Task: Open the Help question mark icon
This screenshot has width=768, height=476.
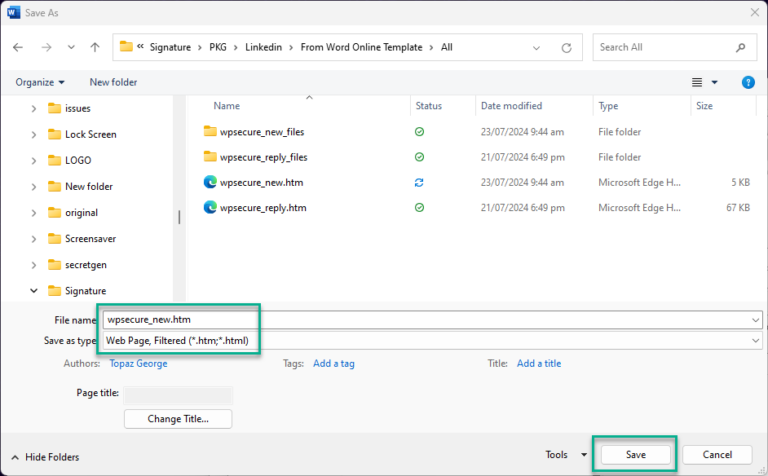Action: coord(747,82)
